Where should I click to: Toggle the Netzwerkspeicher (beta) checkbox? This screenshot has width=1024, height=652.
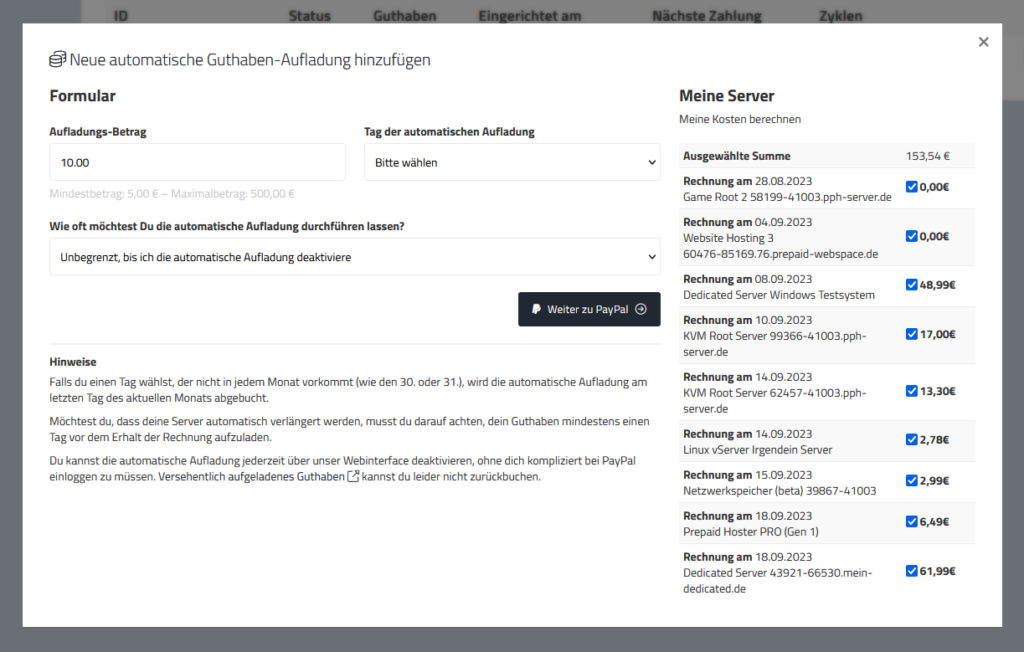coord(912,481)
